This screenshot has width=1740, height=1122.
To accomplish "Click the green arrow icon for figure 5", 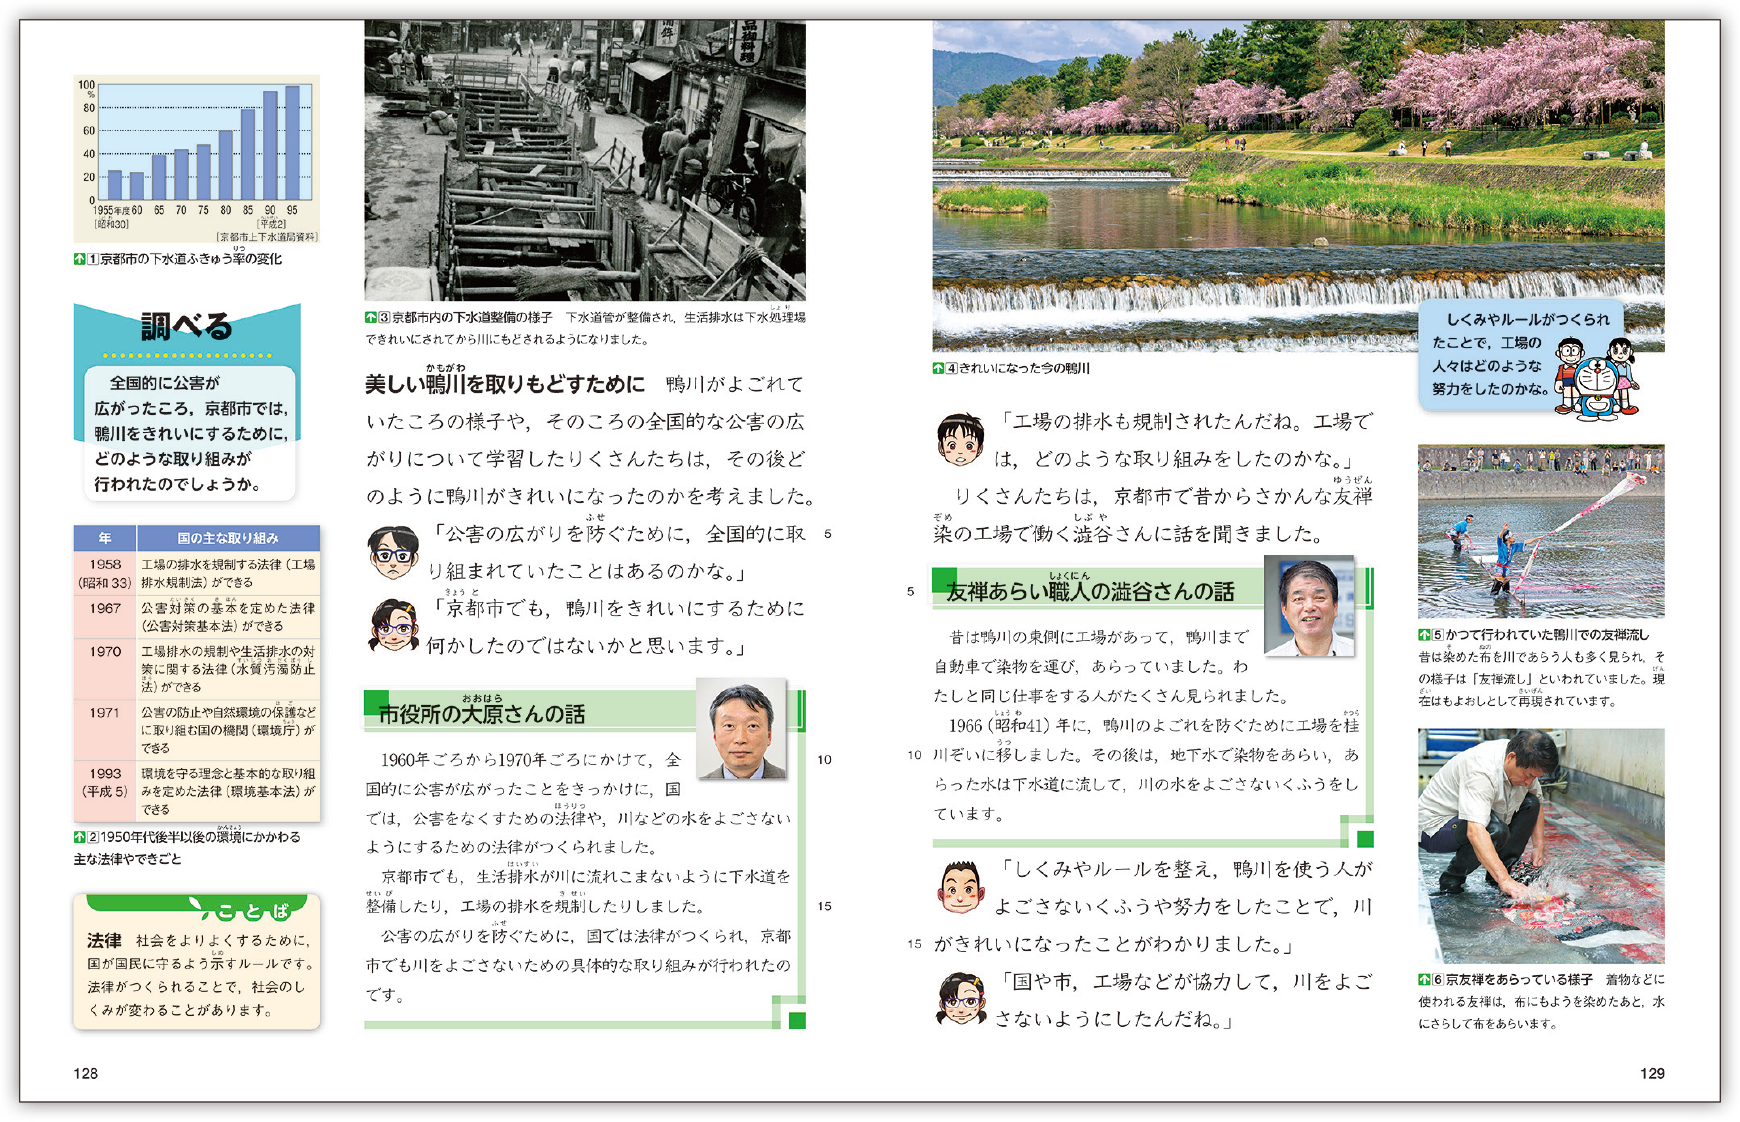I will pos(1424,635).
